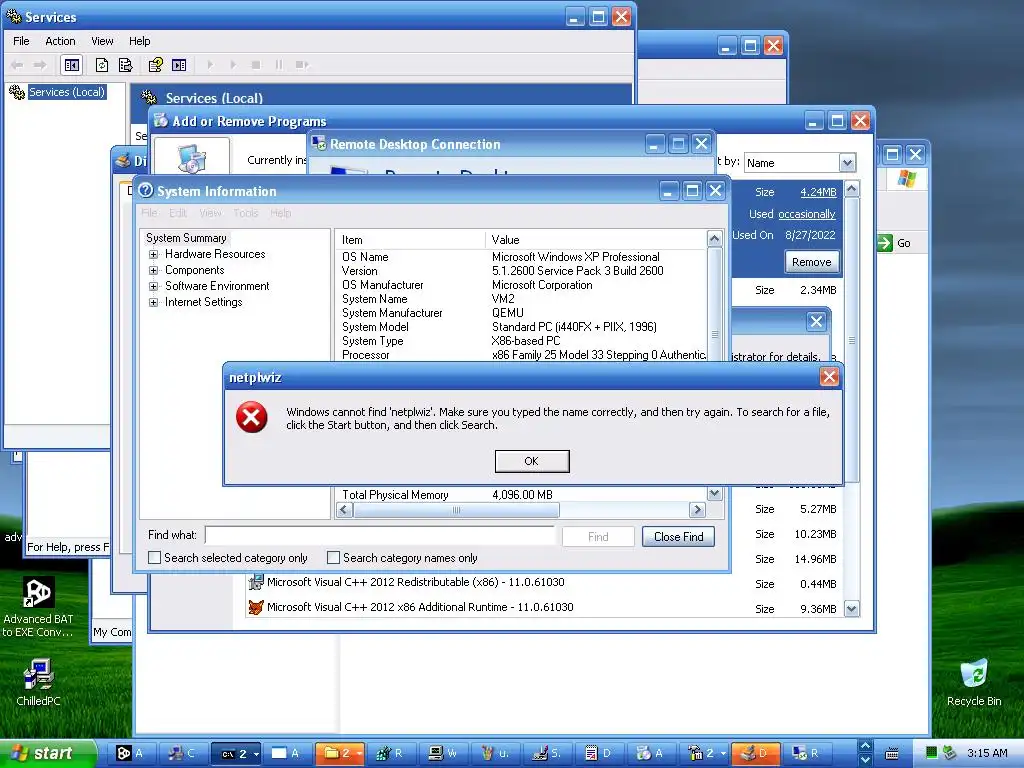Screen dimensions: 1024x768
Task: Click the horizontal scrollbar thumb in System Information
Action: pos(456,509)
